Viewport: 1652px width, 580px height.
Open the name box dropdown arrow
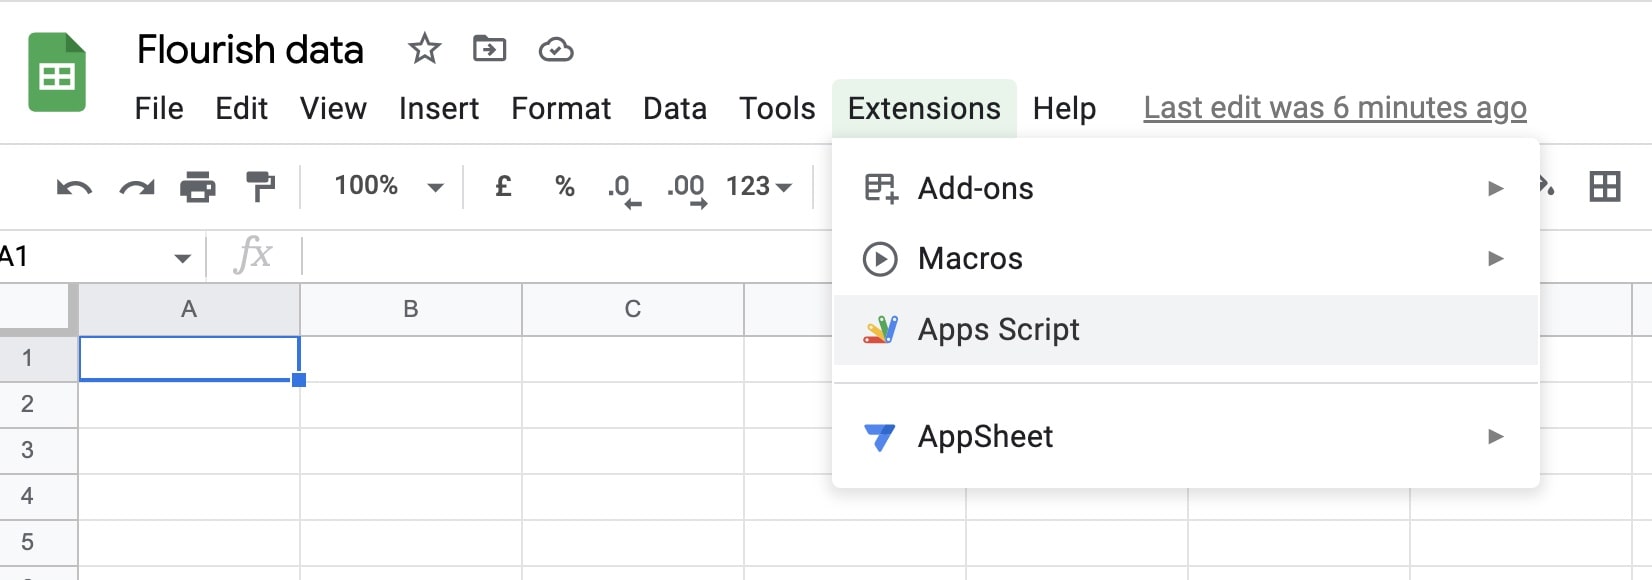coord(182,258)
